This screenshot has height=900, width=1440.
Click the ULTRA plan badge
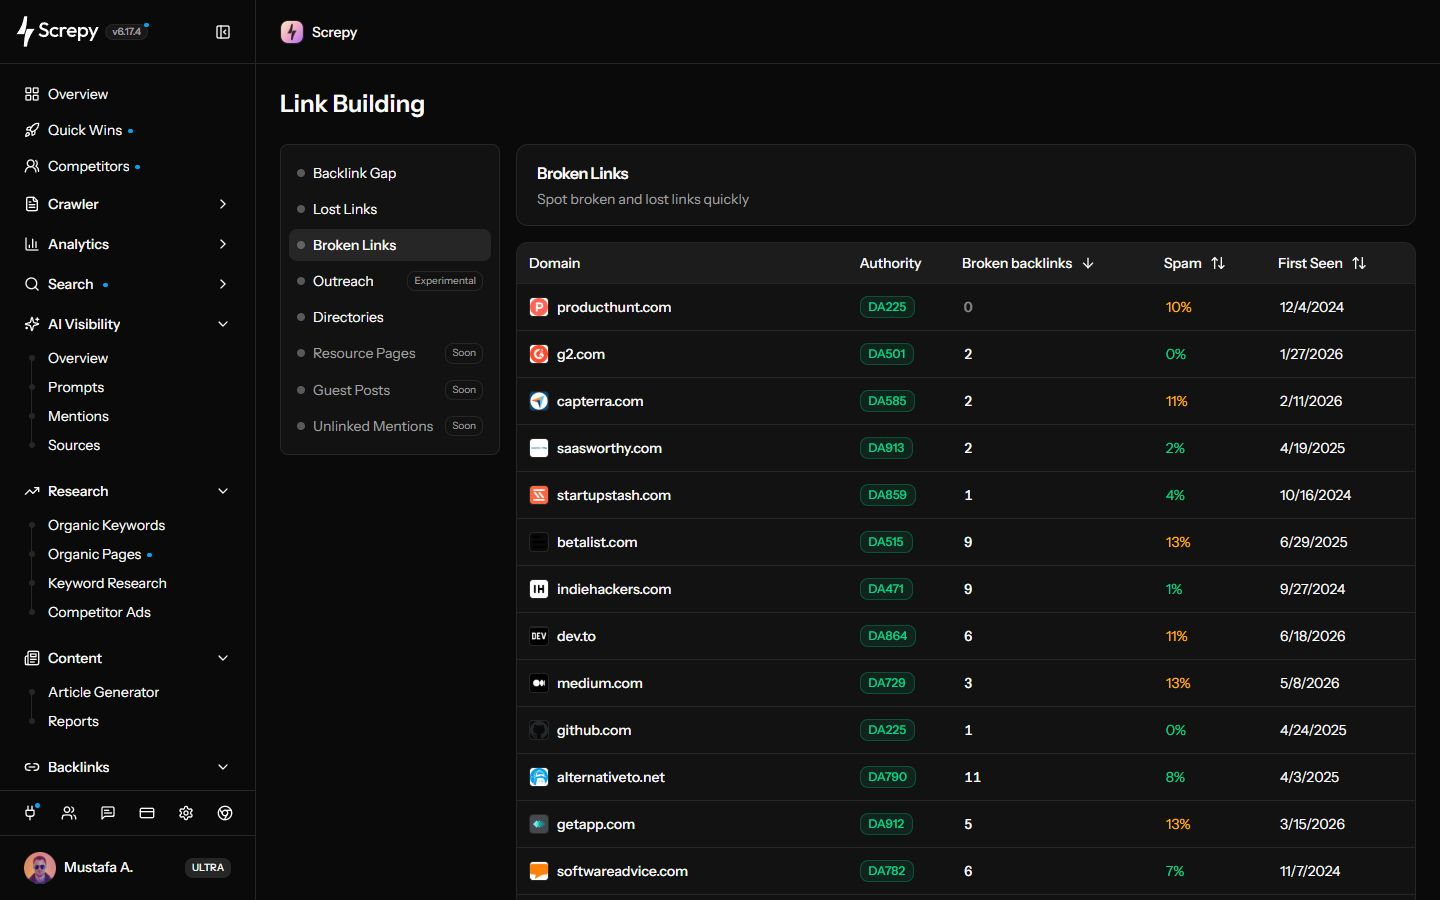tap(208, 868)
